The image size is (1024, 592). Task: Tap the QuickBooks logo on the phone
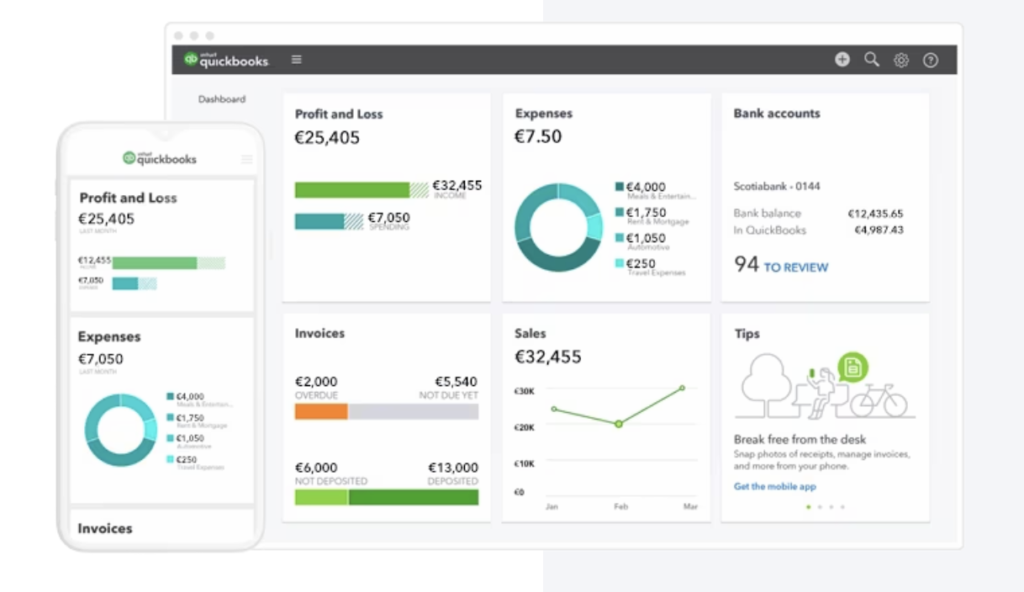pyautogui.click(x=159, y=158)
